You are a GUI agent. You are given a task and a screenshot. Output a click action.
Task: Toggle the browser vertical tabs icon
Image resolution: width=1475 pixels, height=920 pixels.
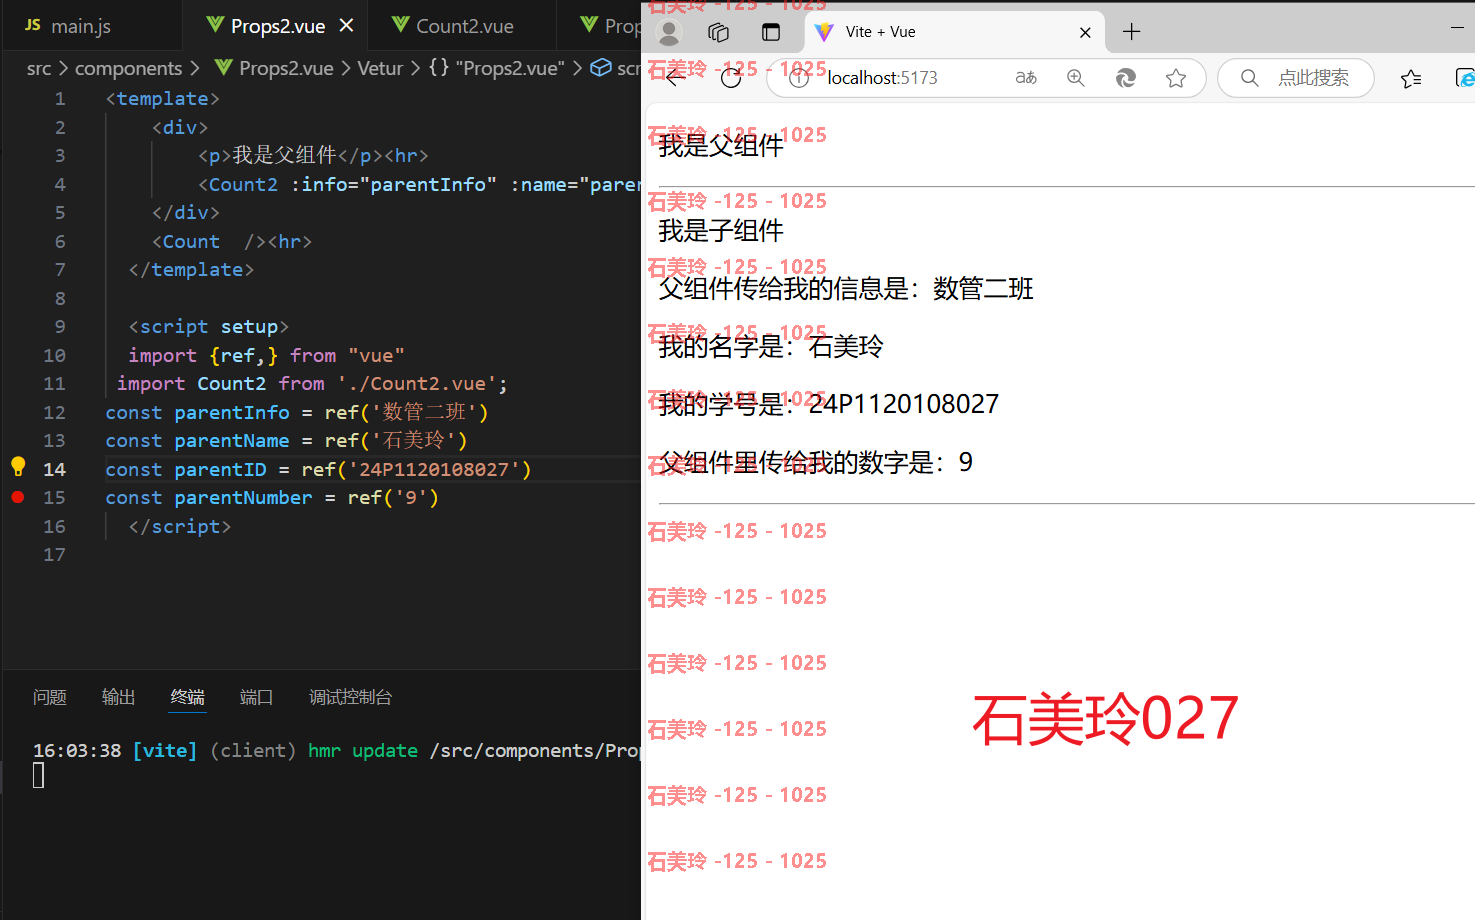tap(771, 32)
